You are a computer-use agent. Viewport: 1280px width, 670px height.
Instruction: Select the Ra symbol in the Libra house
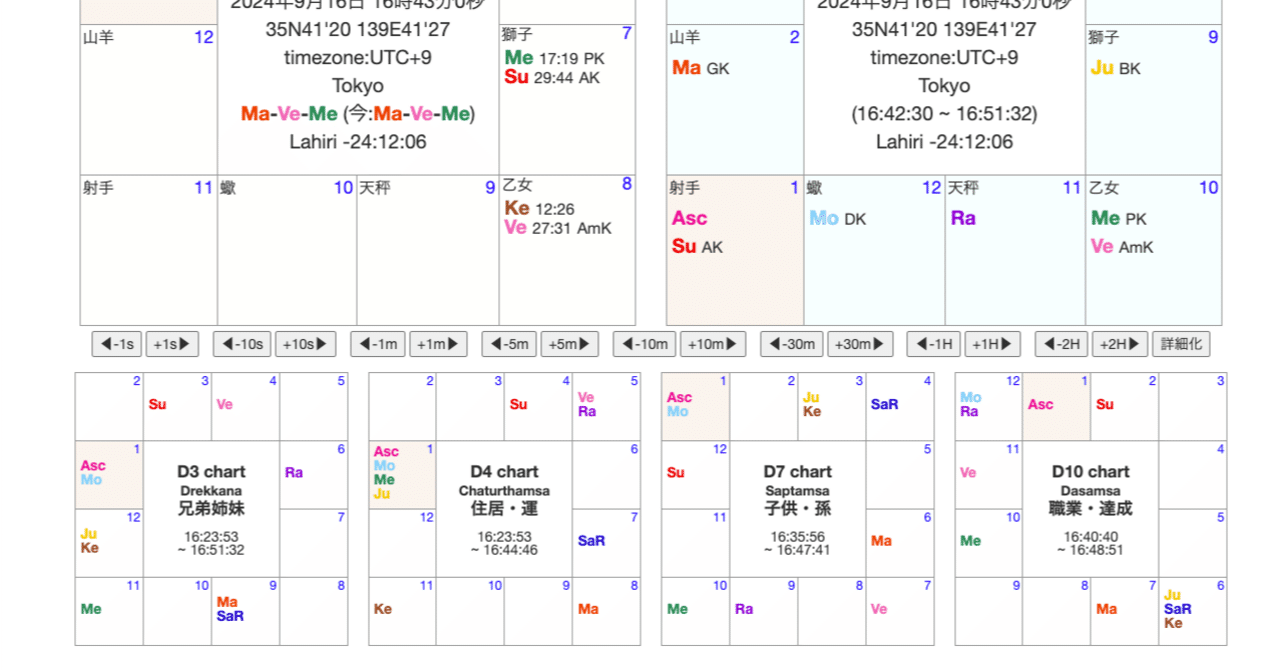click(x=961, y=216)
